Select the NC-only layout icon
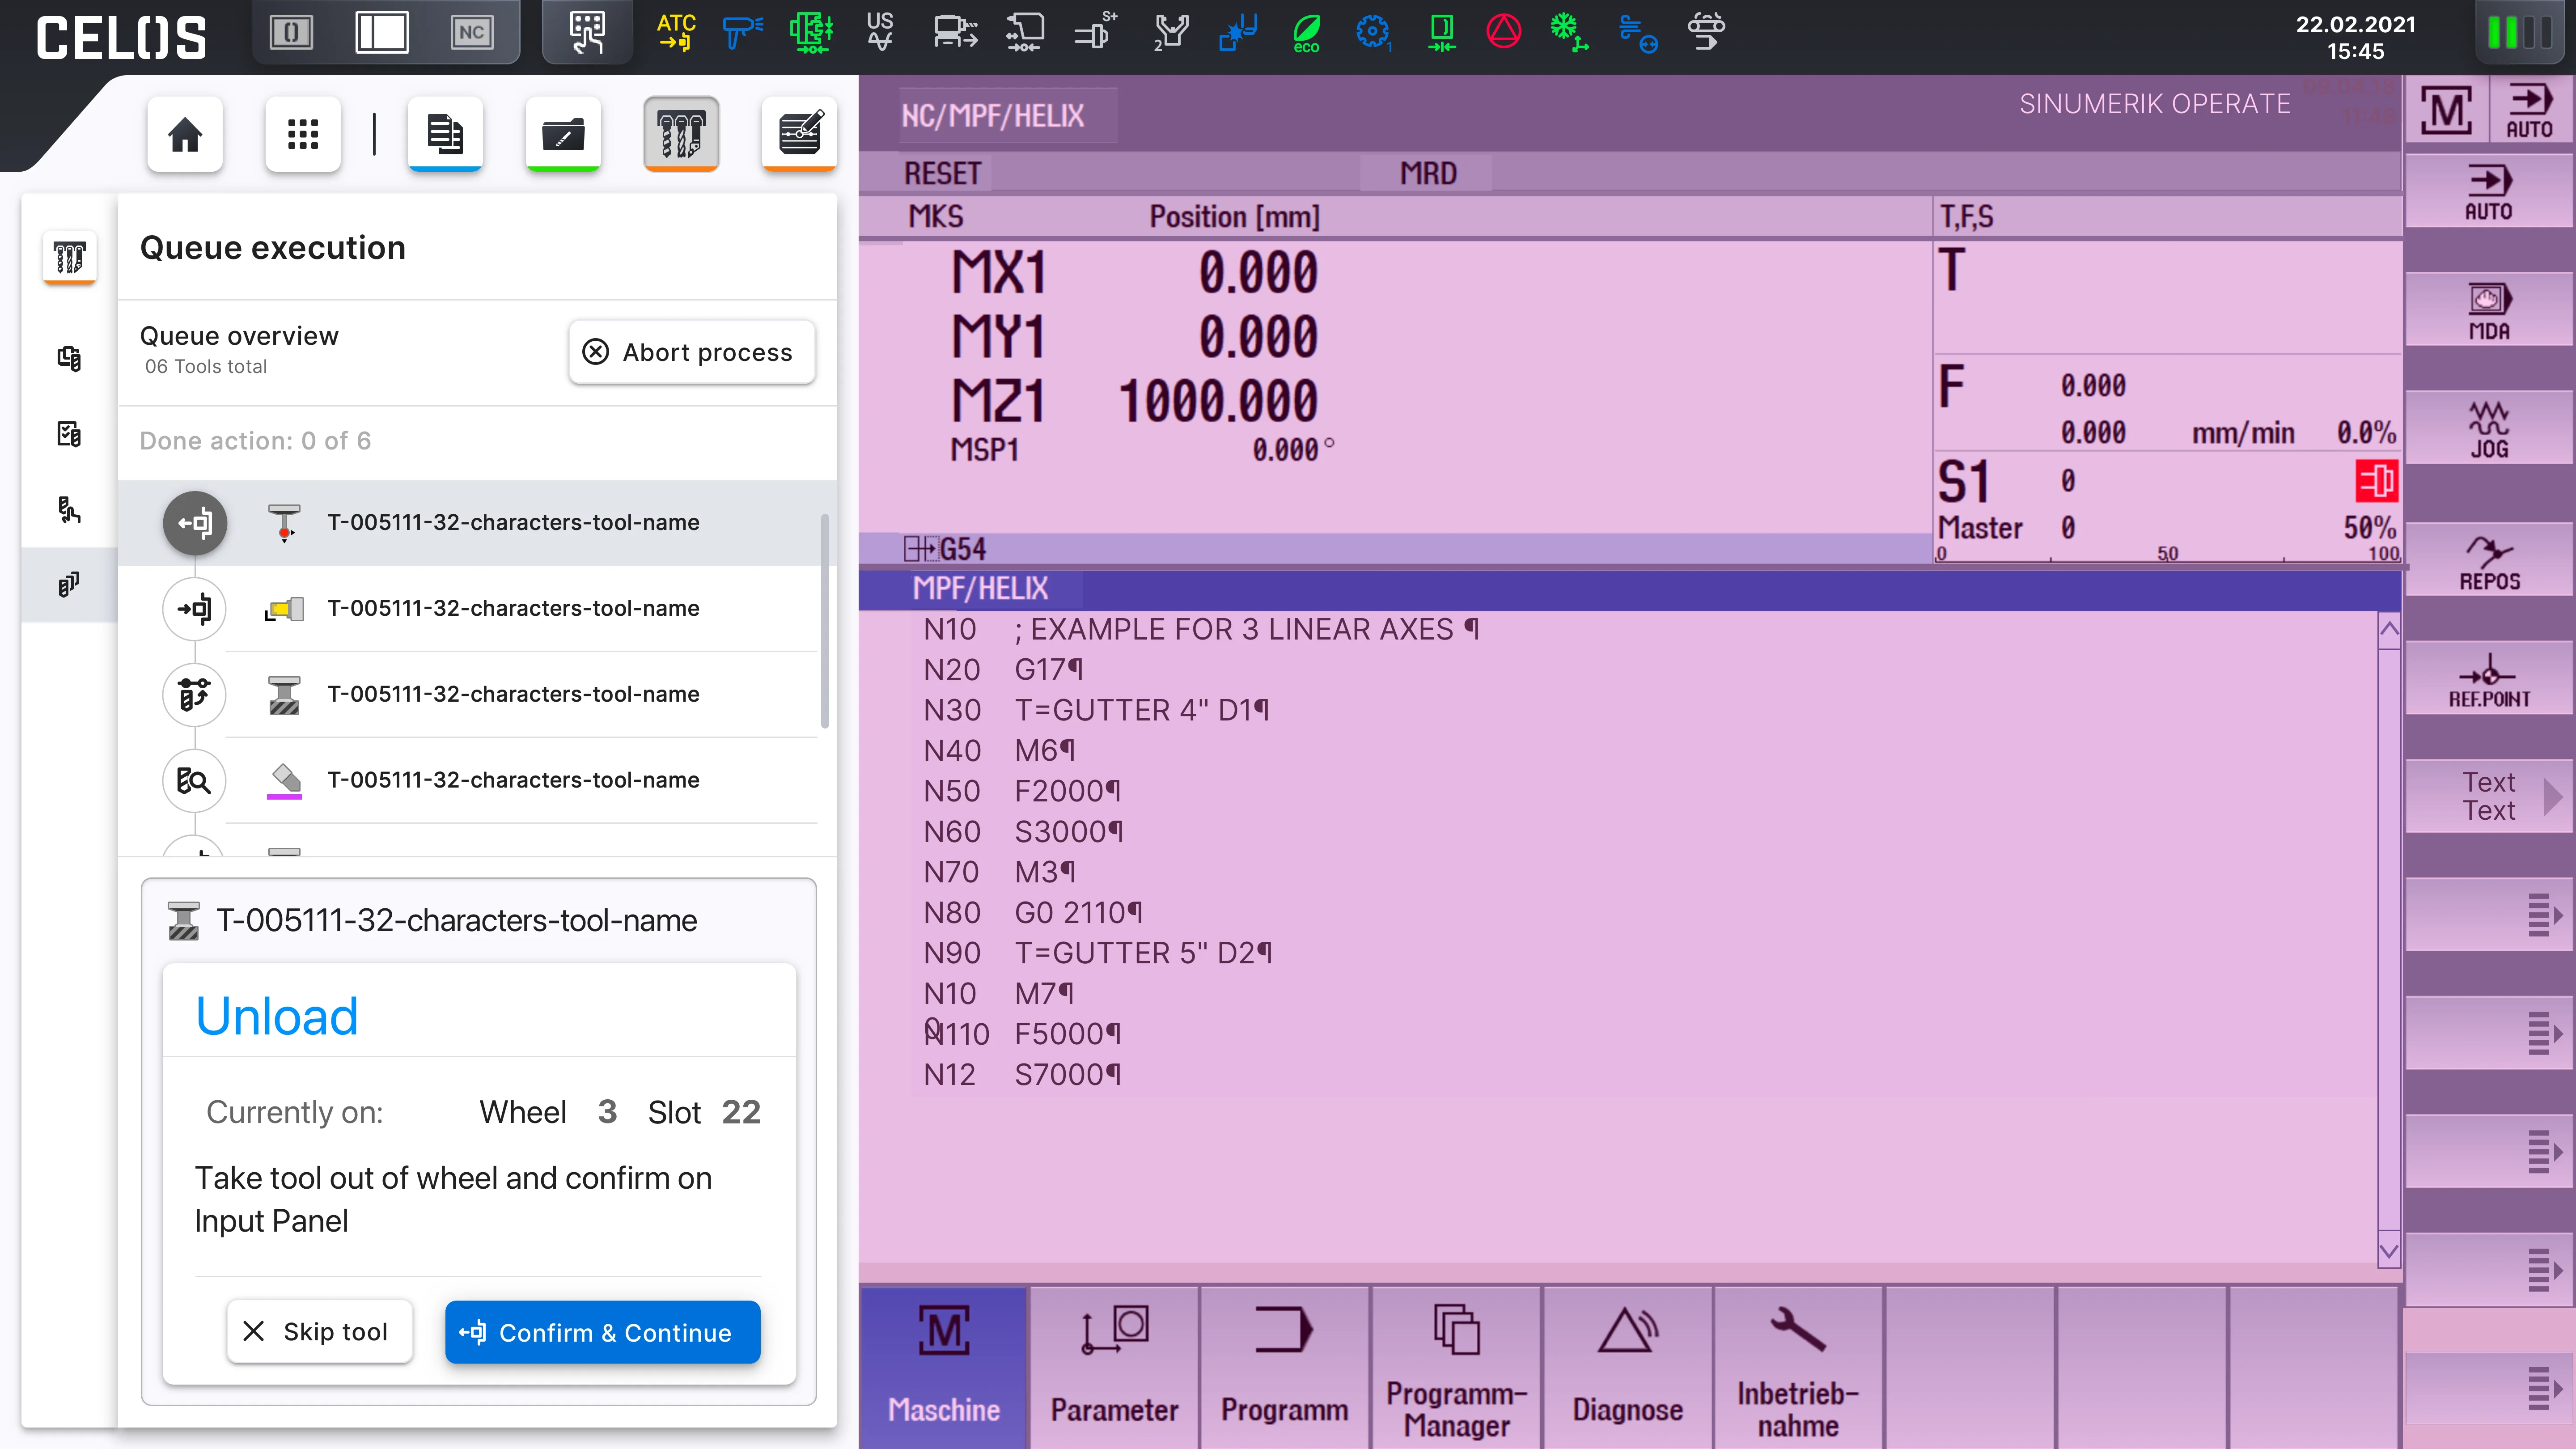 pos(471,32)
